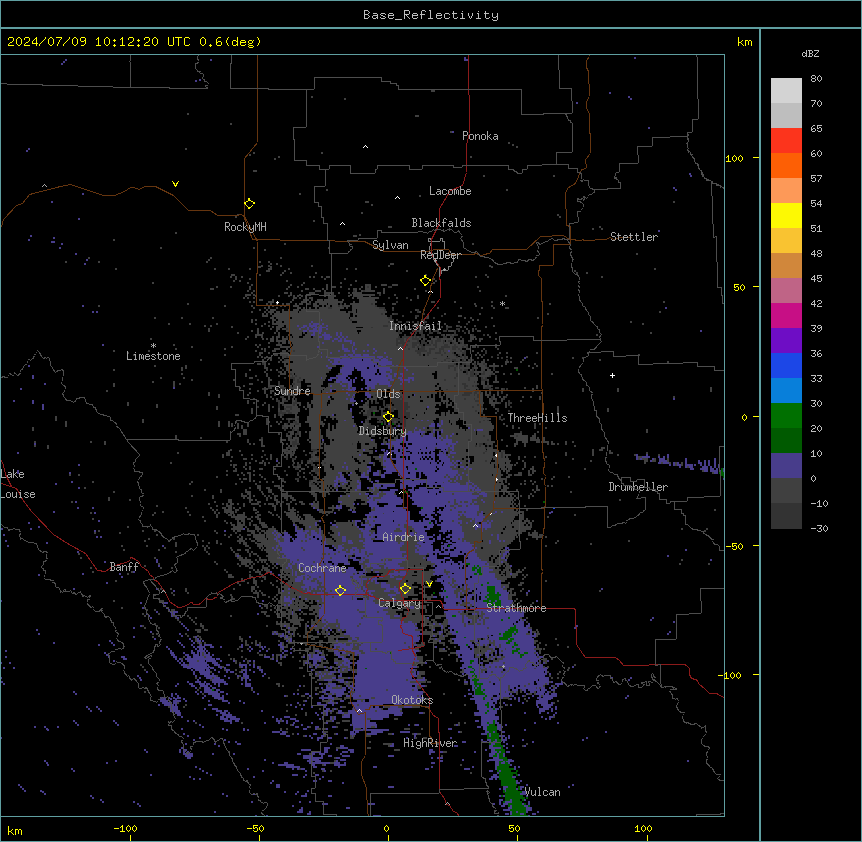This screenshot has height=842, width=862.
Task: Click the 2024/07/09 10:12:20 UTC timestamp
Action: pos(99,42)
